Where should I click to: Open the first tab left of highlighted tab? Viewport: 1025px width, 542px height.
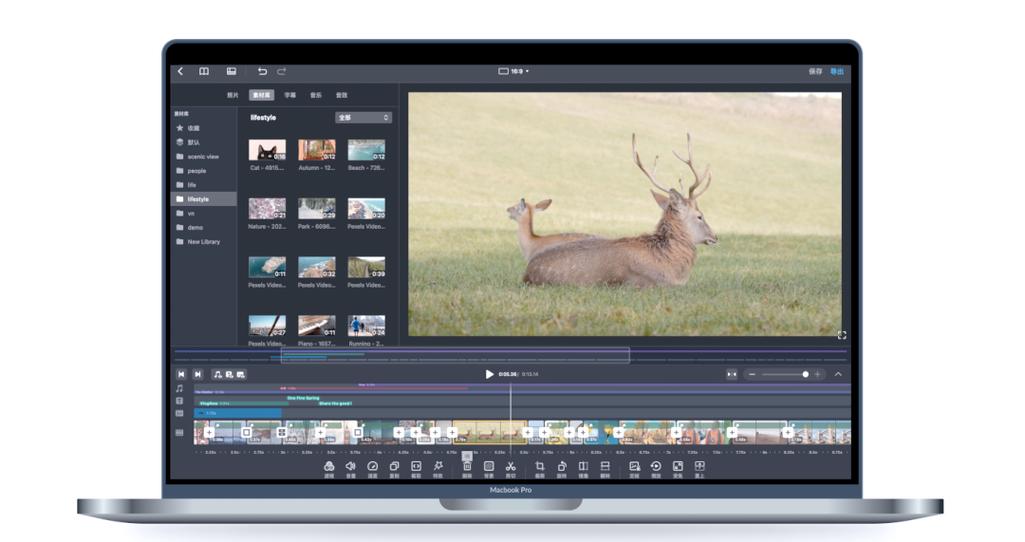(233, 95)
